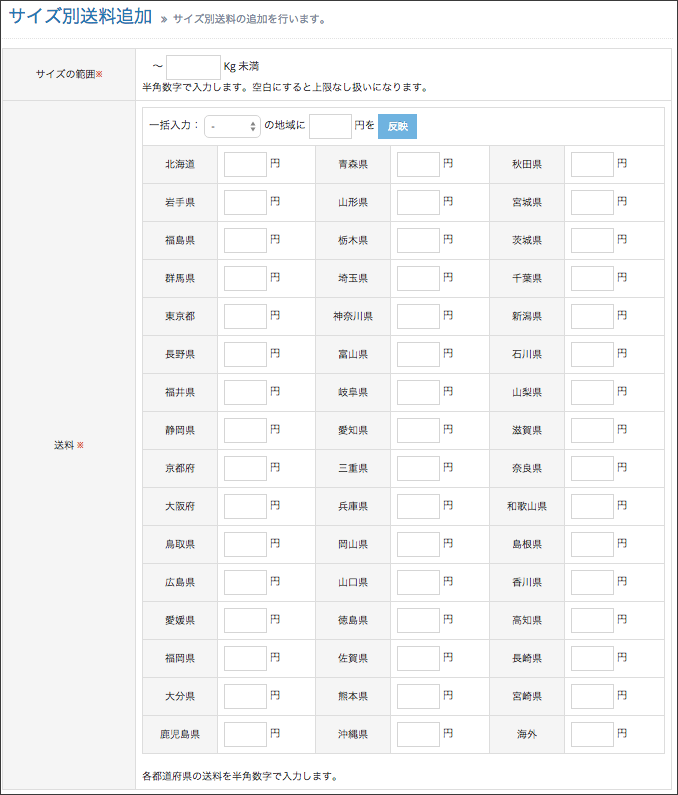678x795 pixels.
Task: Click the 島根県 fee field
Action: click(592, 545)
